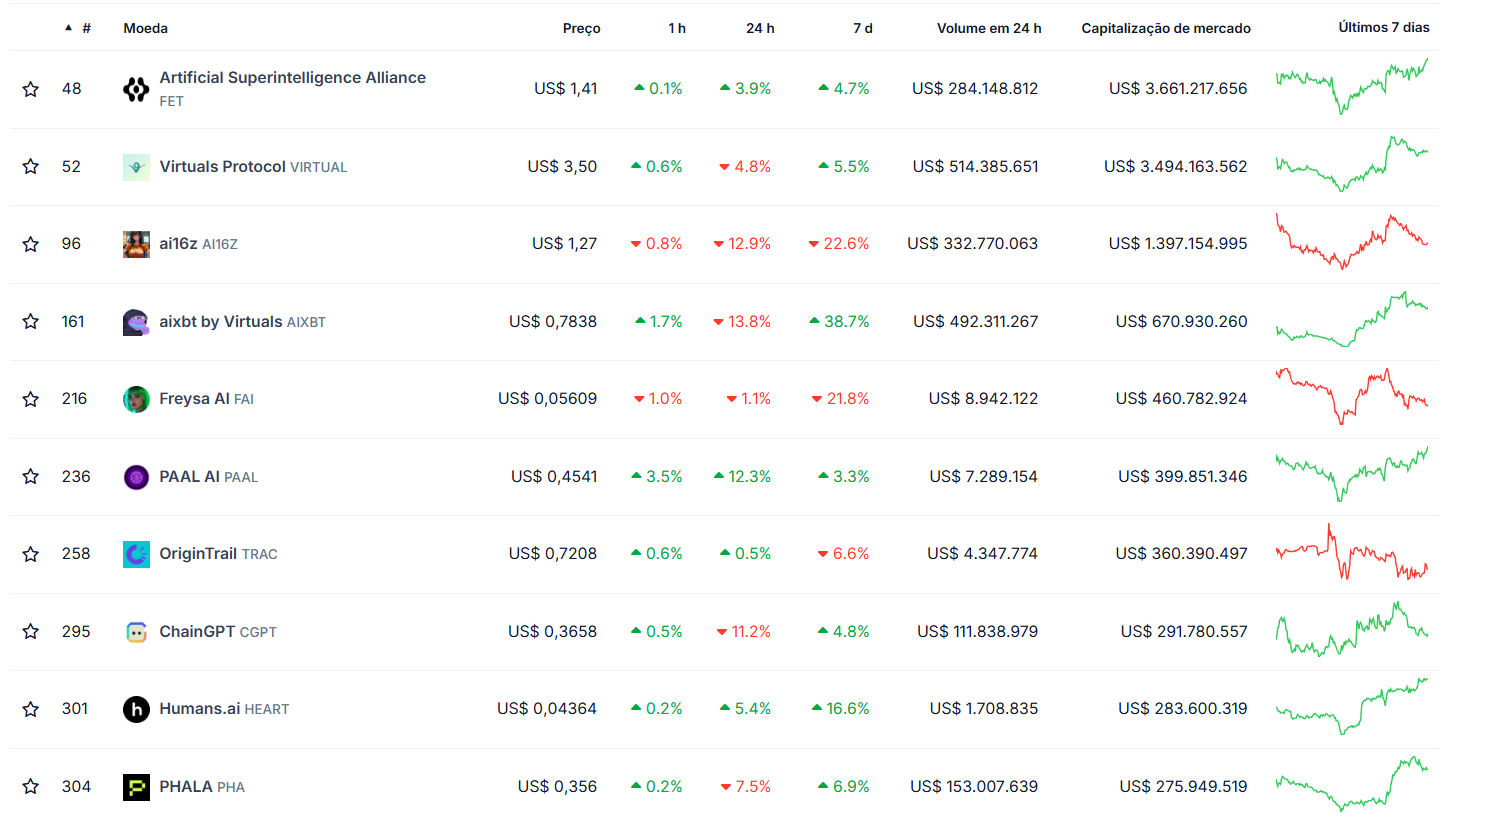
Task: View the red OriginTrail sparkline chart
Action: point(1352,551)
